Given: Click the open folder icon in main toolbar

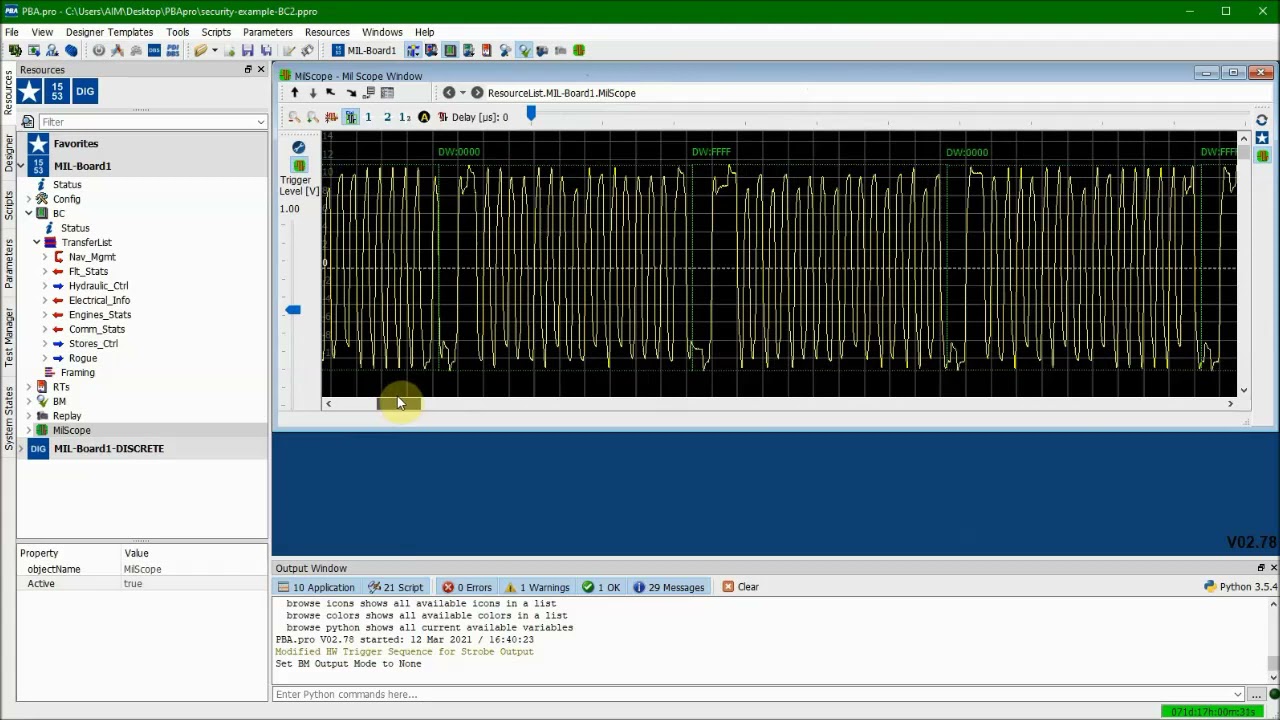Looking at the screenshot, I should pyautogui.click(x=201, y=50).
